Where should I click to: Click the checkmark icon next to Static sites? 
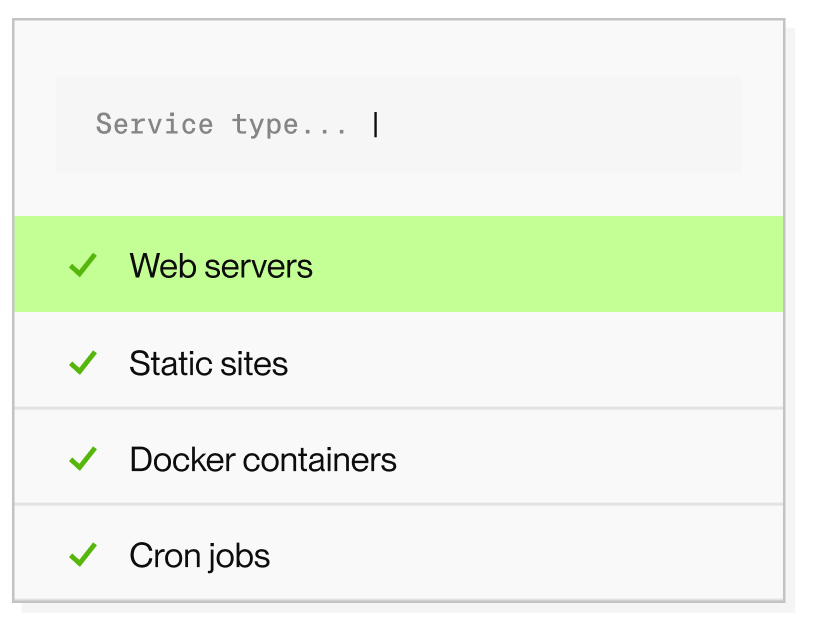tap(83, 363)
